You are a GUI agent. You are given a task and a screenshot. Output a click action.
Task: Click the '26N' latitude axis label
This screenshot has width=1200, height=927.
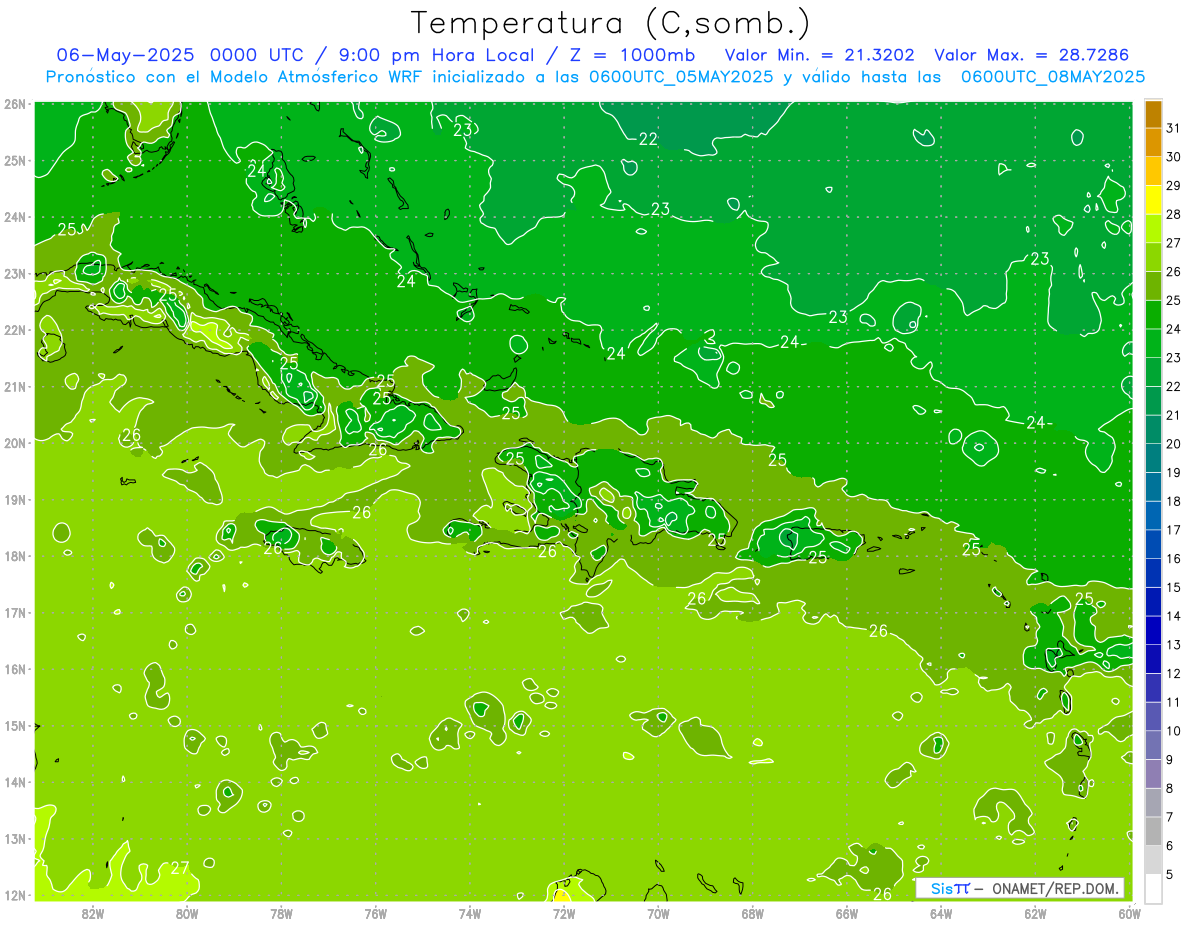point(15,104)
